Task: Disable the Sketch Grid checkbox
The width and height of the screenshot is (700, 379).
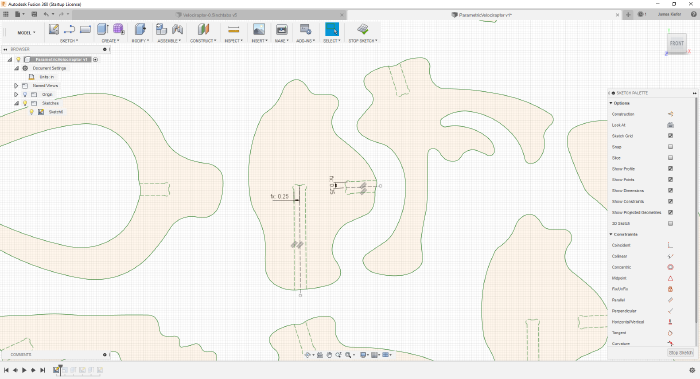Action: [670, 136]
